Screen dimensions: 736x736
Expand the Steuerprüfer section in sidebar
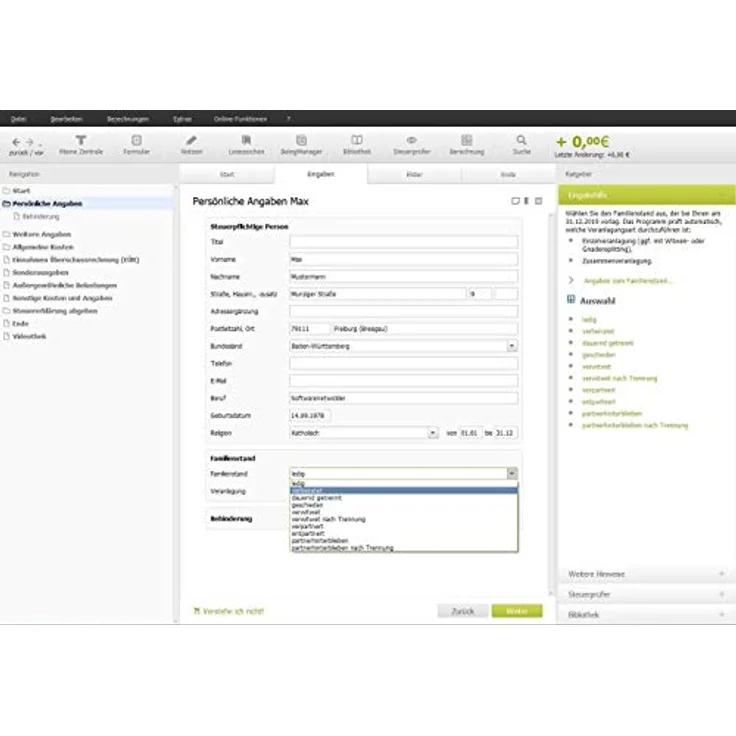645,595
